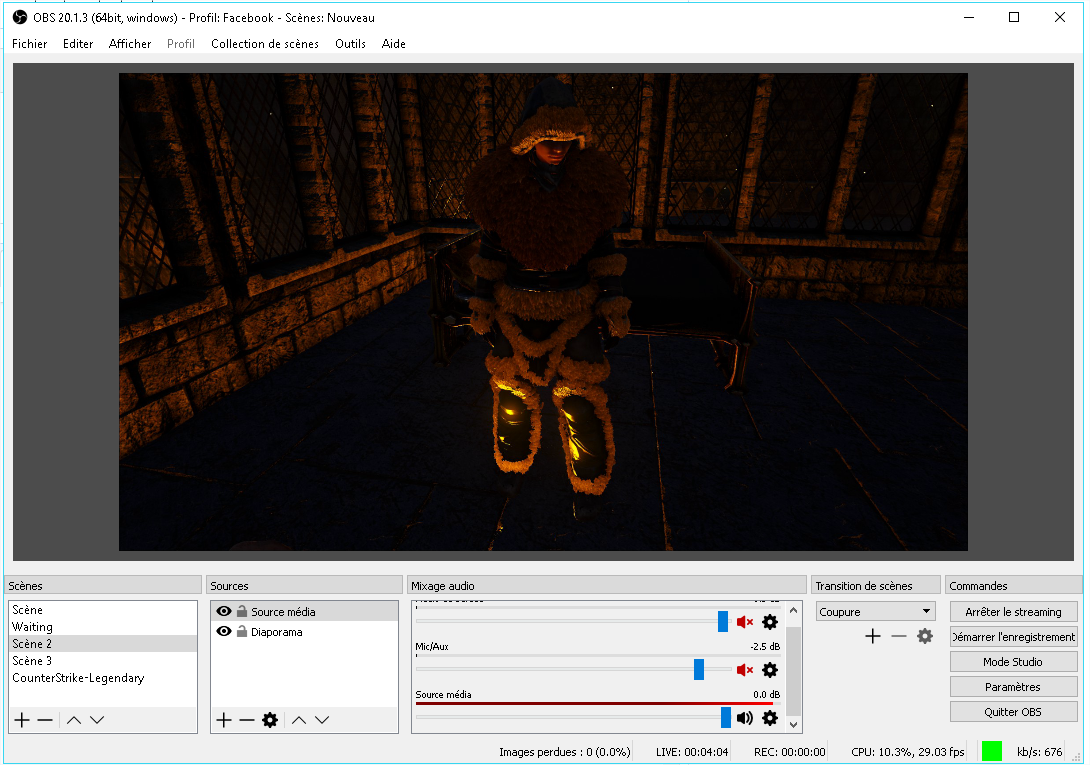Mute the Source média audio channel
This screenshot has width=1090, height=765.
click(745, 718)
